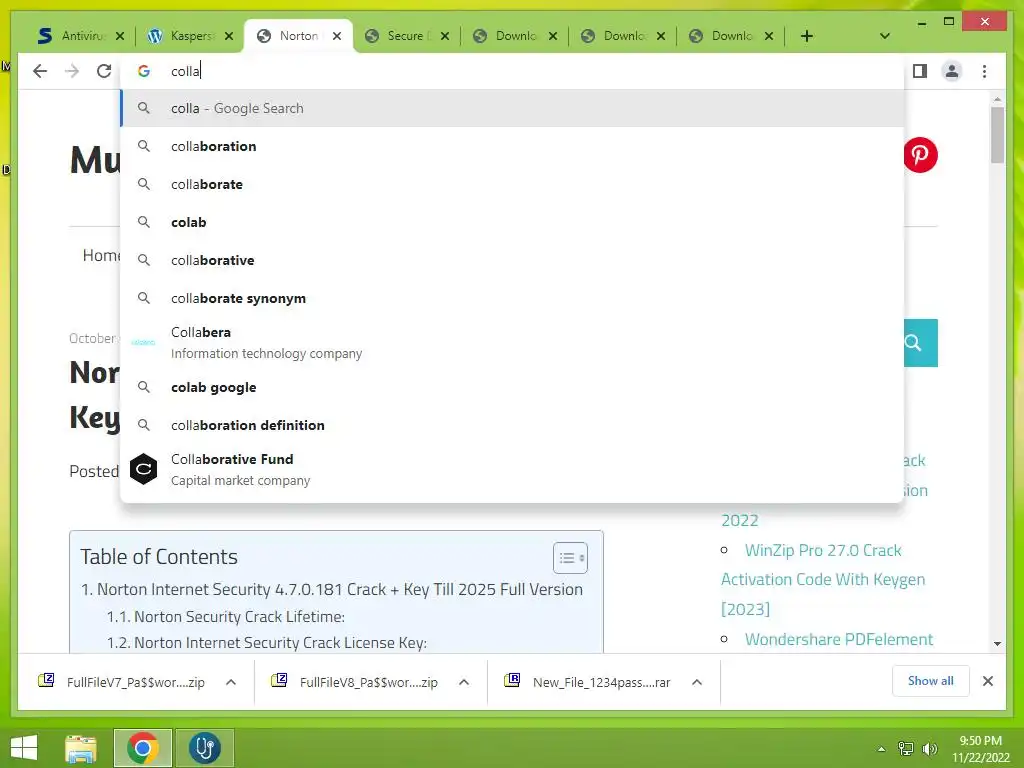Open Wondershare PDFelement link
The height and width of the screenshot is (768, 1024).
(x=839, y=639)
